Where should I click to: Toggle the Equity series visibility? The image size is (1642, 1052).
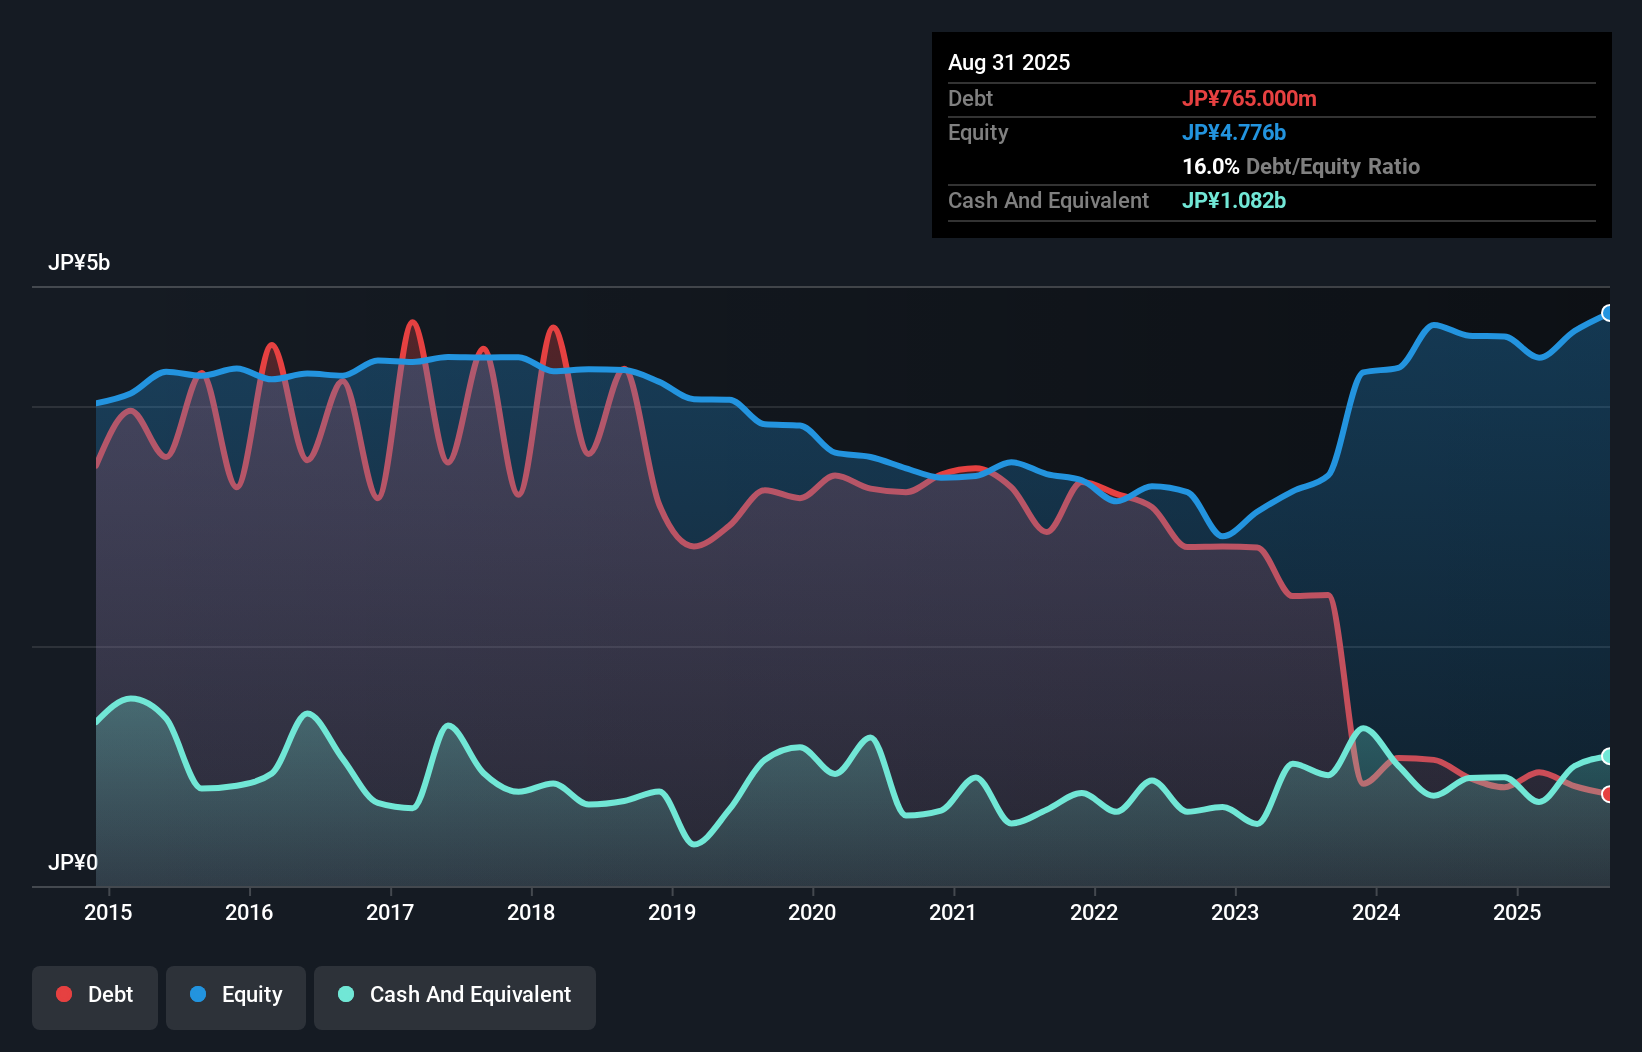[x=235, y=995]
